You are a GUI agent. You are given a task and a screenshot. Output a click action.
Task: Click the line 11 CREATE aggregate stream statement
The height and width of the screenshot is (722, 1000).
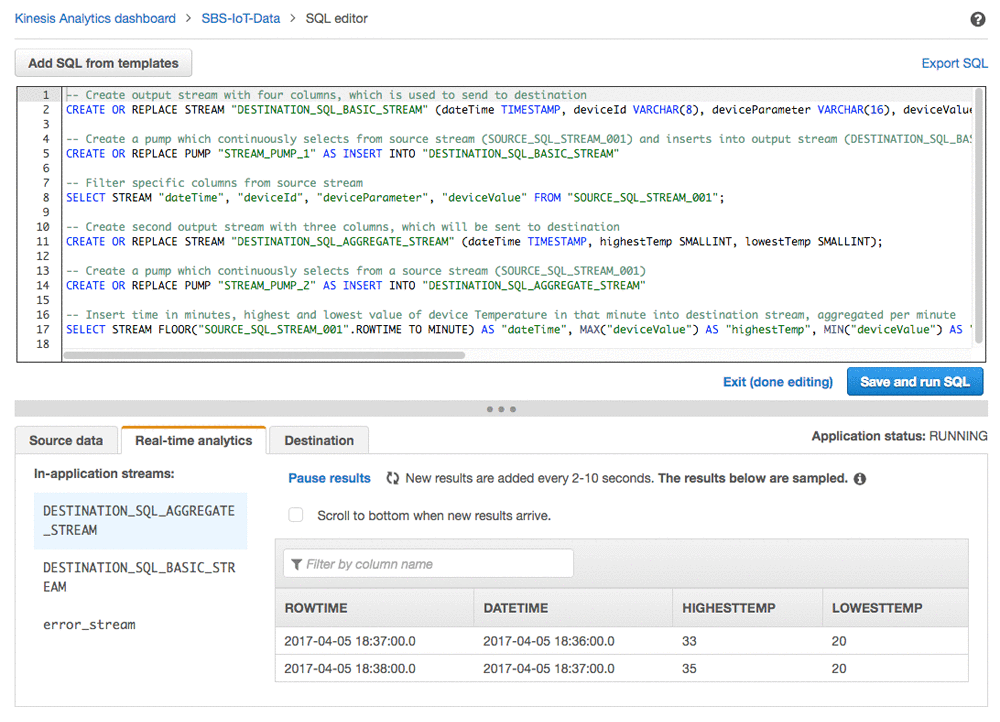pyautogui.click(x=474, y=242)
